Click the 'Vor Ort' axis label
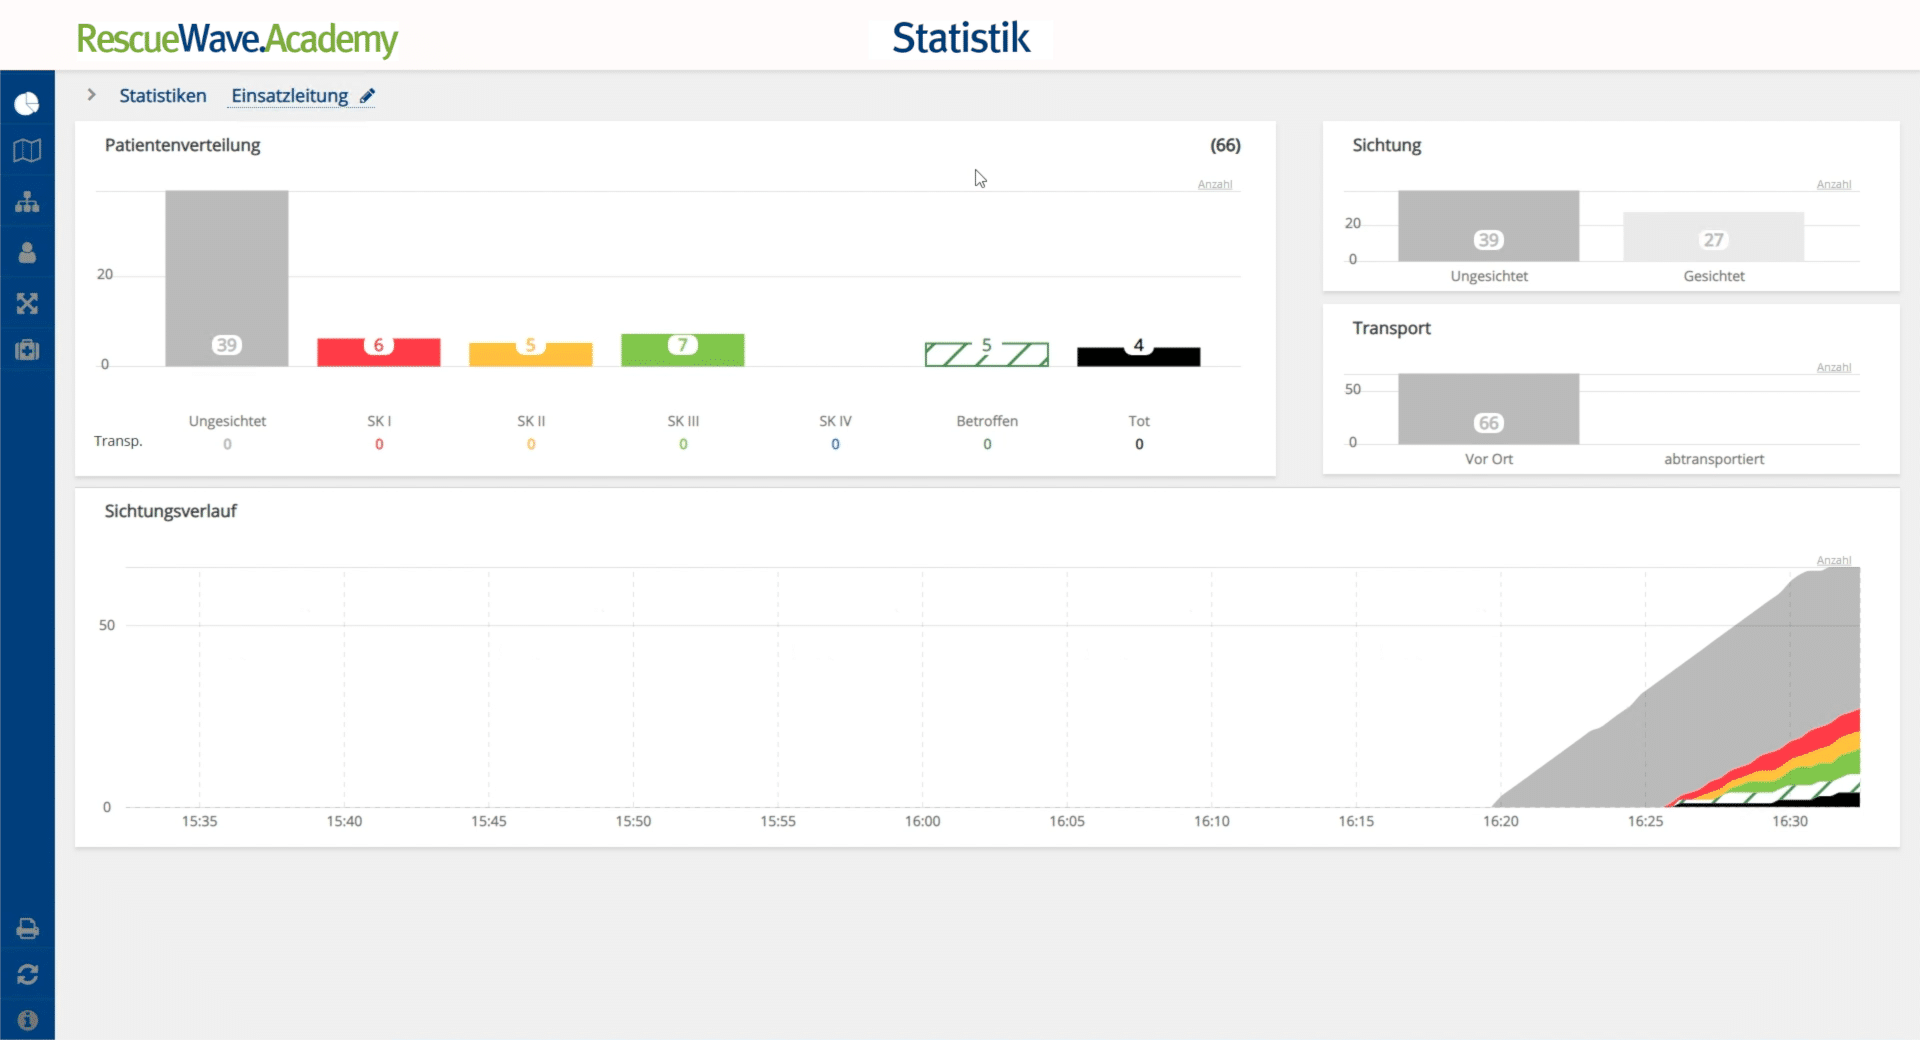 point(1489,459)
